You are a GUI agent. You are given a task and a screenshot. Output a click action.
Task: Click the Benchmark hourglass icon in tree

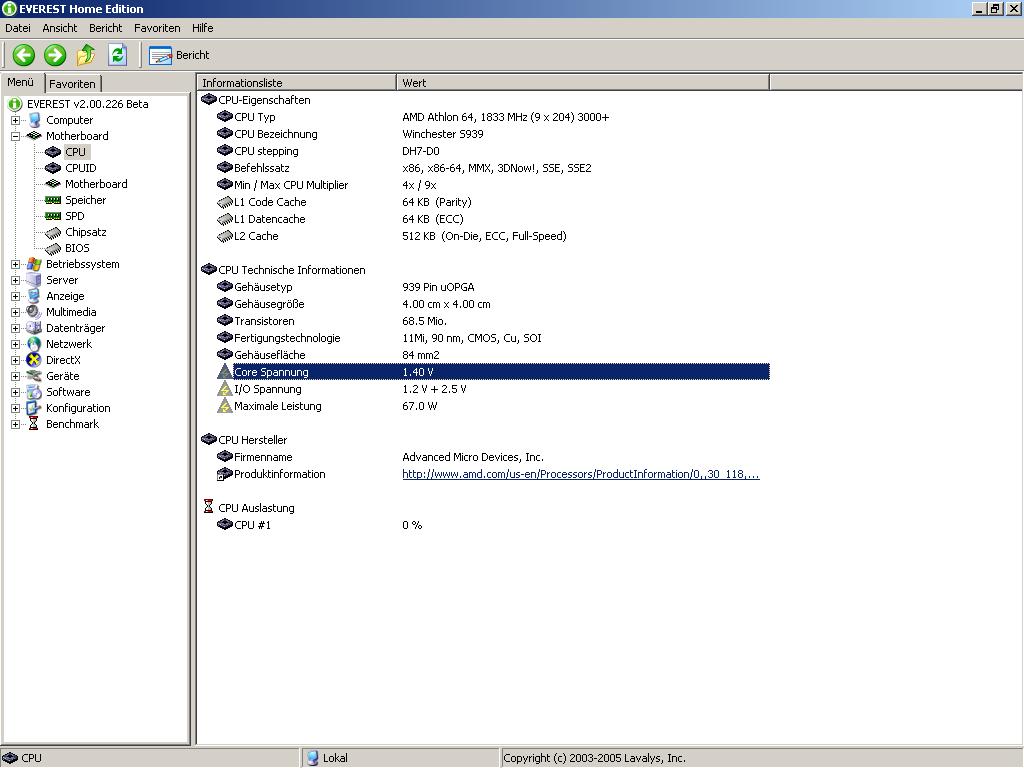33,424
